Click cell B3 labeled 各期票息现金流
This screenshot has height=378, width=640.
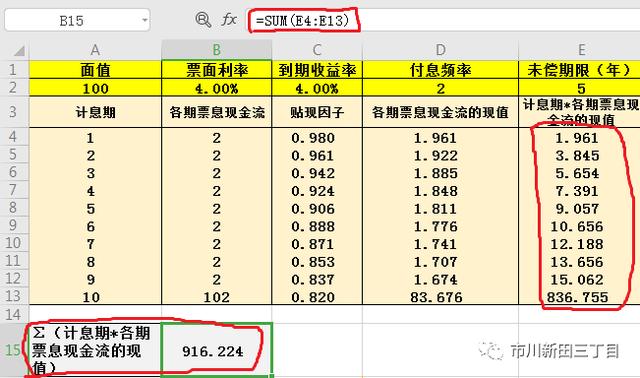coord(217,112)
